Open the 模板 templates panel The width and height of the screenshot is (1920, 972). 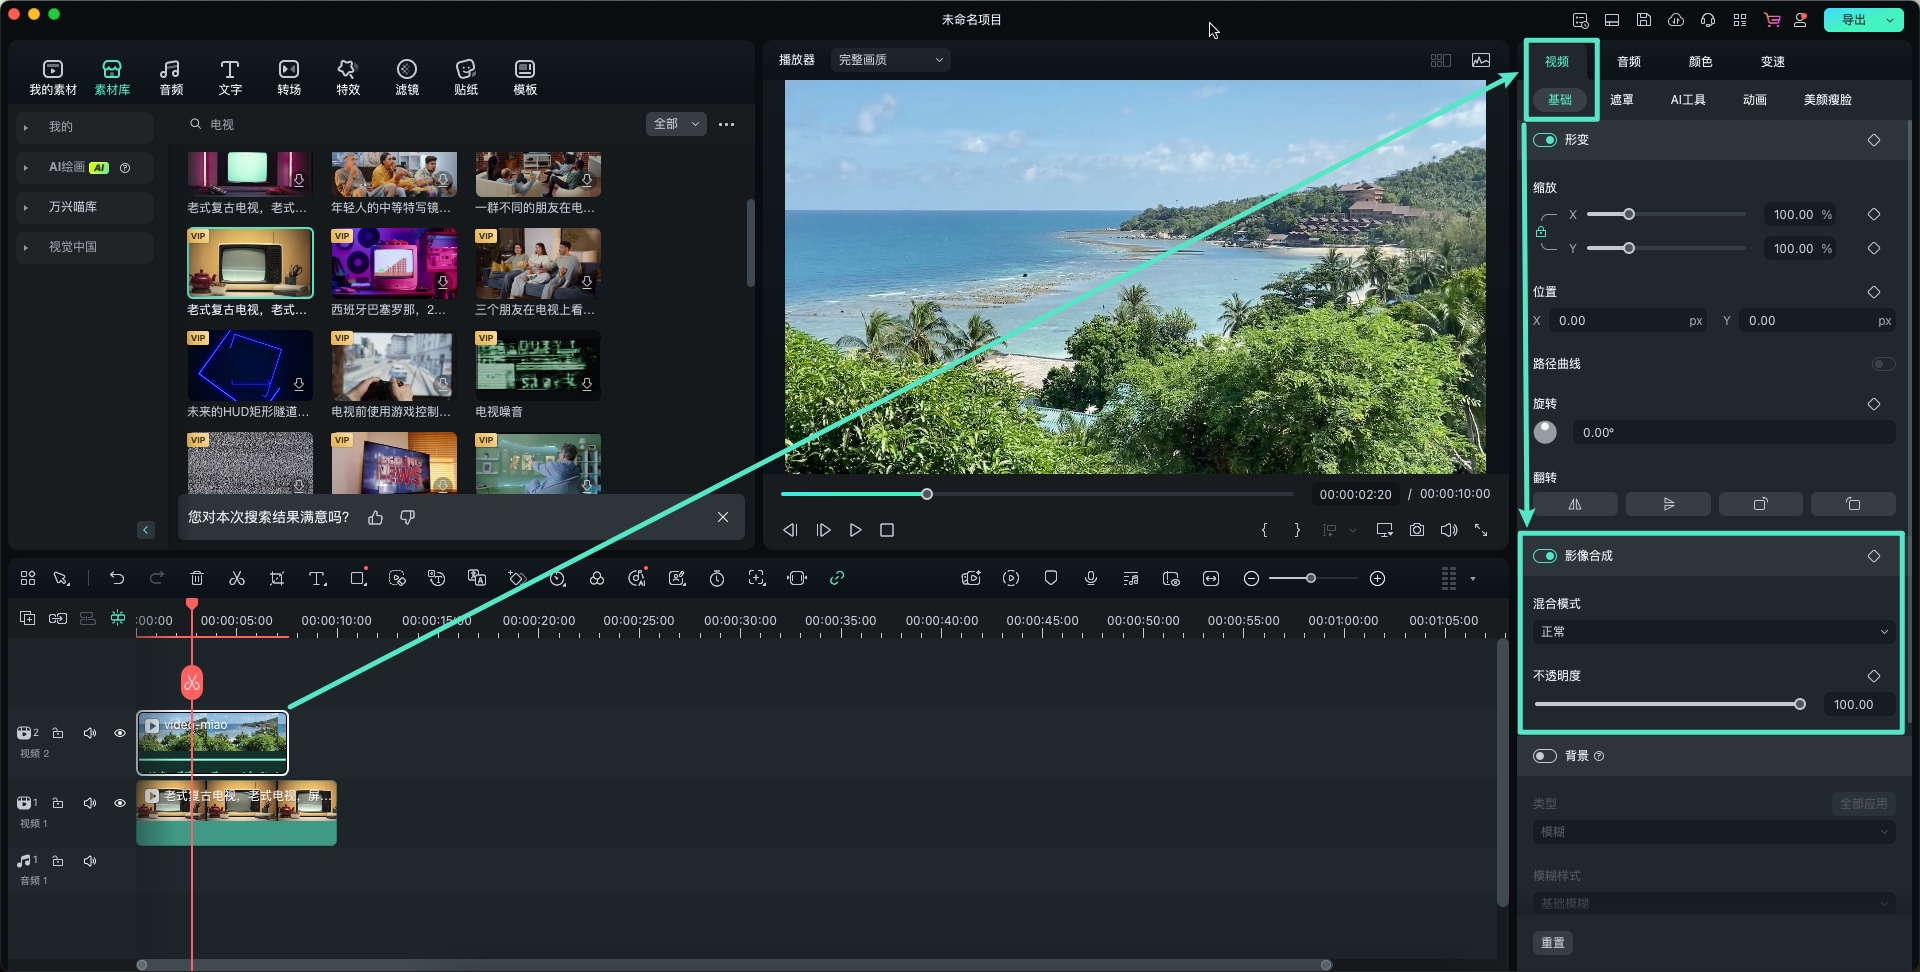tap(525, 77)
